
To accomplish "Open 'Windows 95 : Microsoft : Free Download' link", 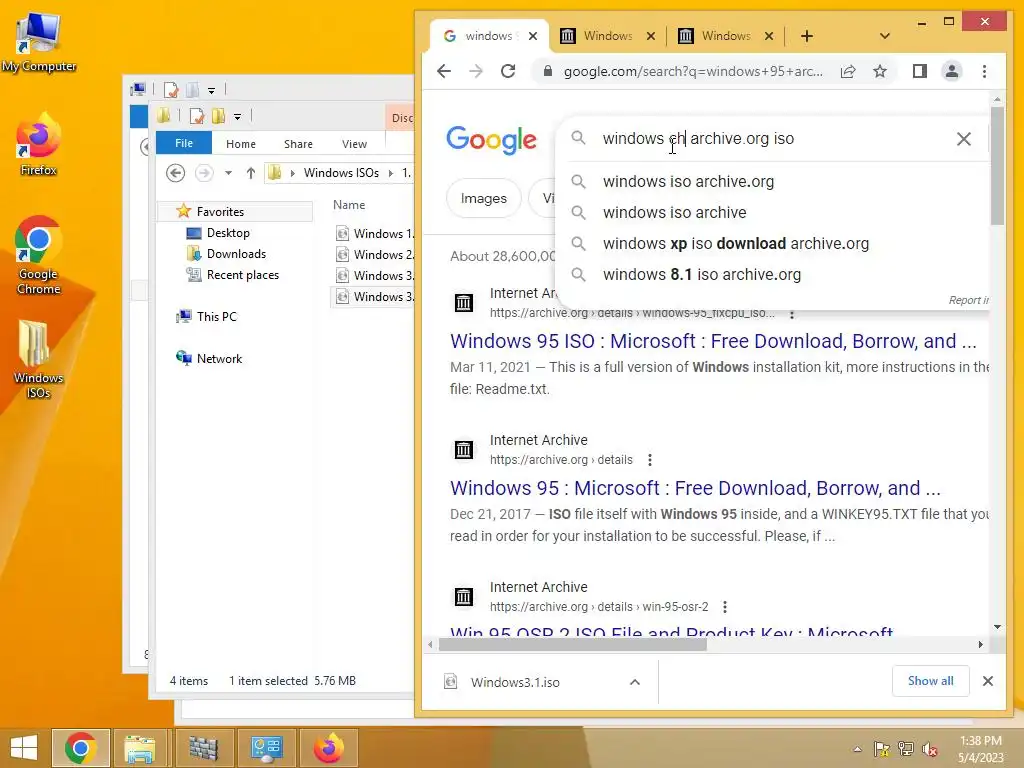I will 695,488.
